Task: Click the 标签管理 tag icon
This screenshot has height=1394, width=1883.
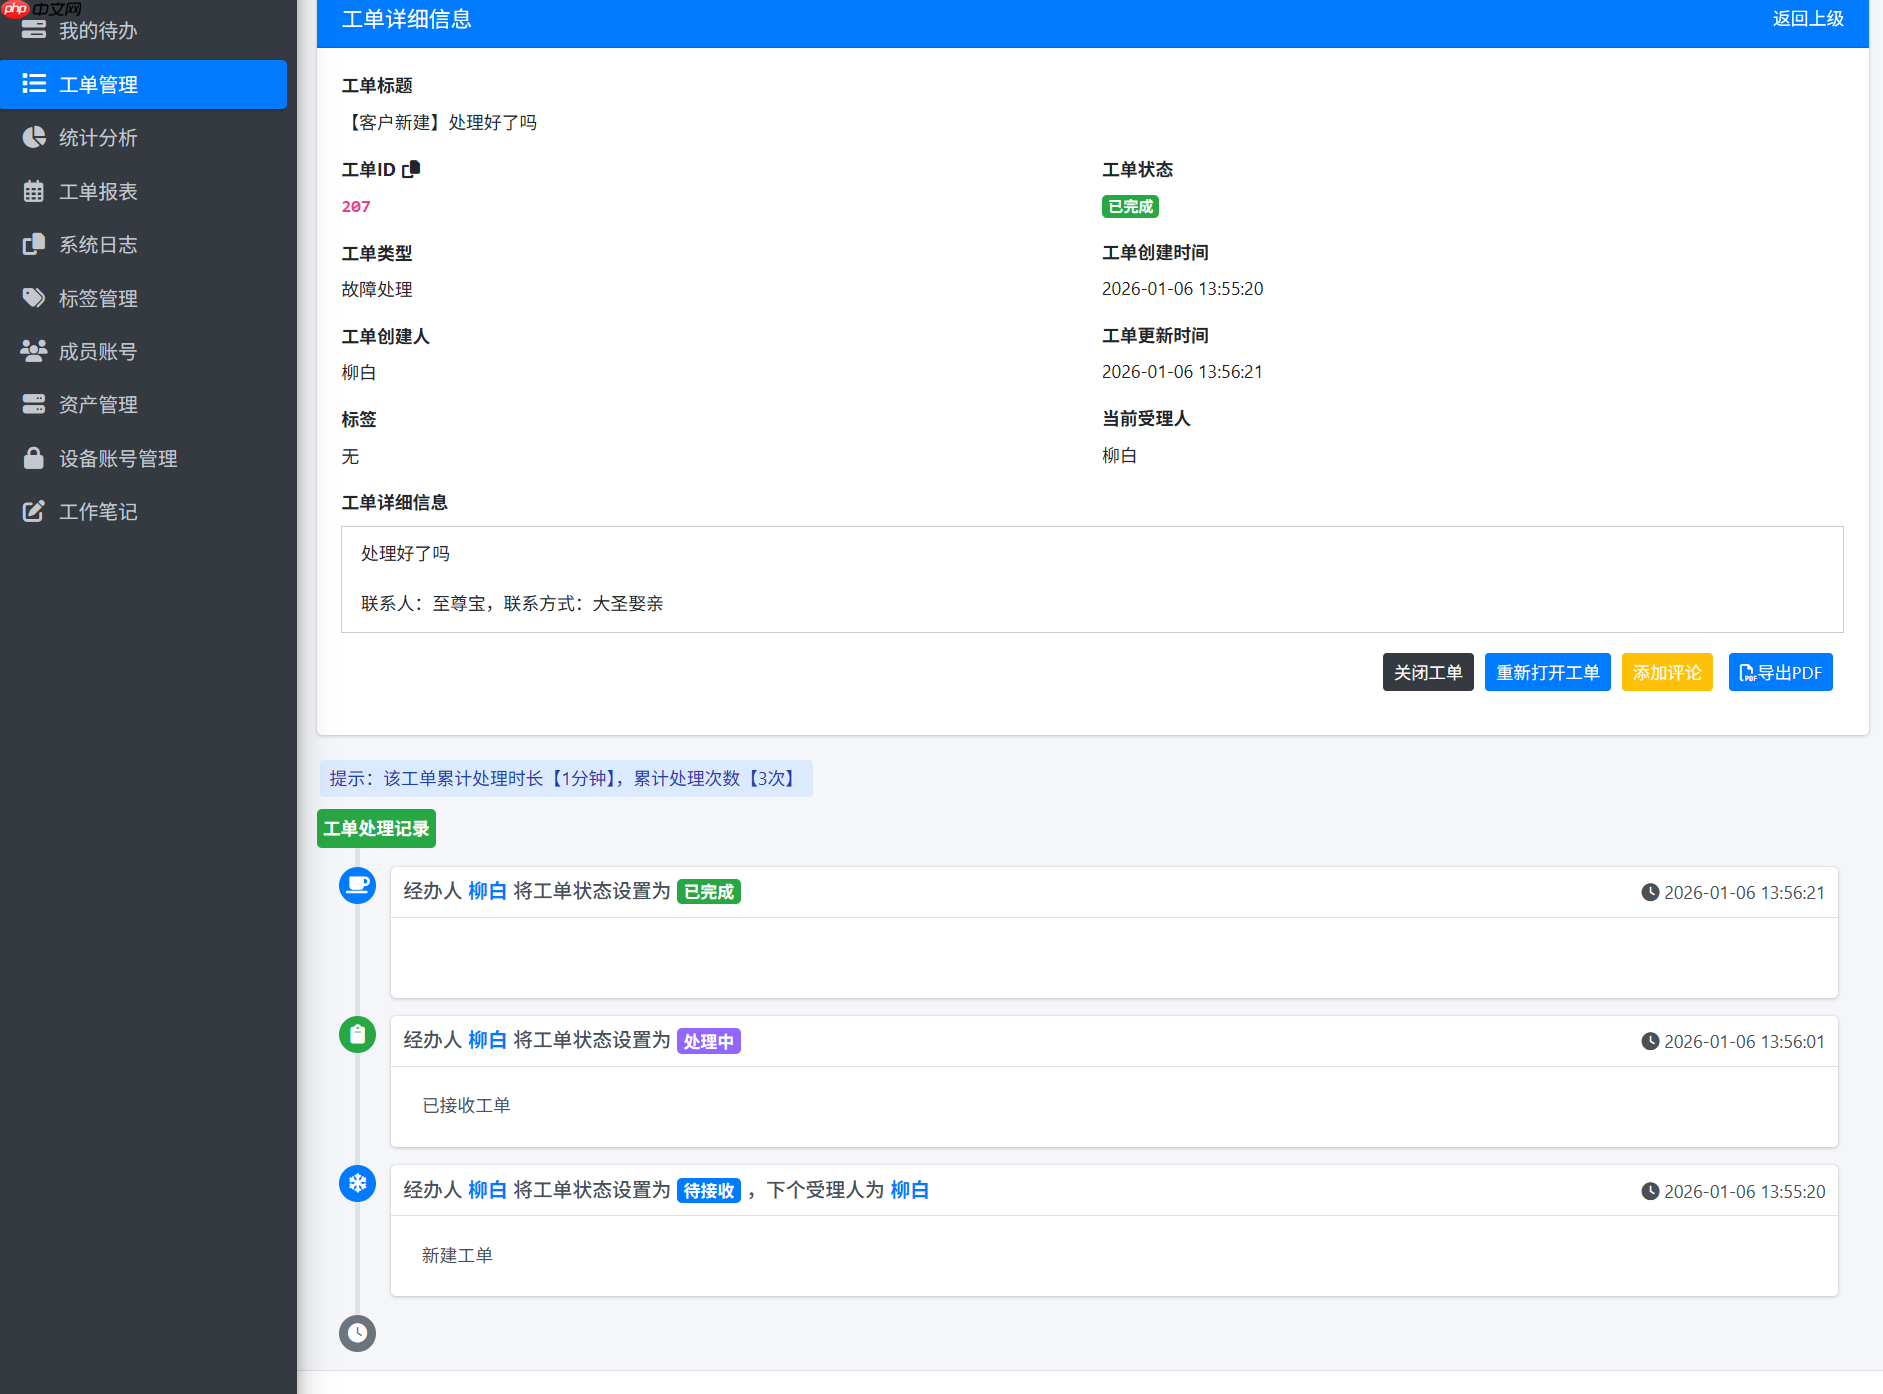Action: [33, 297]
